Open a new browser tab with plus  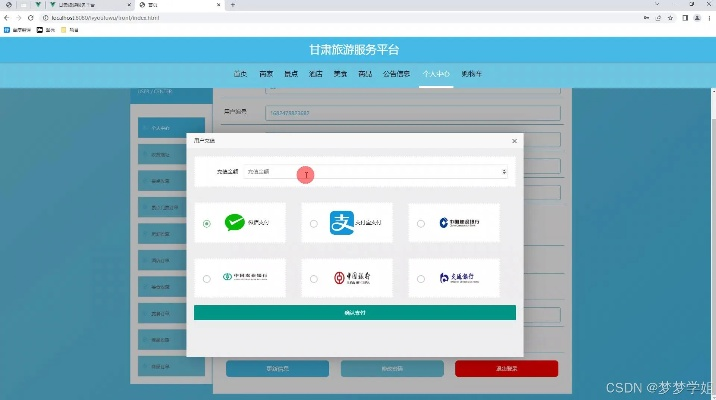tap(232, 5)
